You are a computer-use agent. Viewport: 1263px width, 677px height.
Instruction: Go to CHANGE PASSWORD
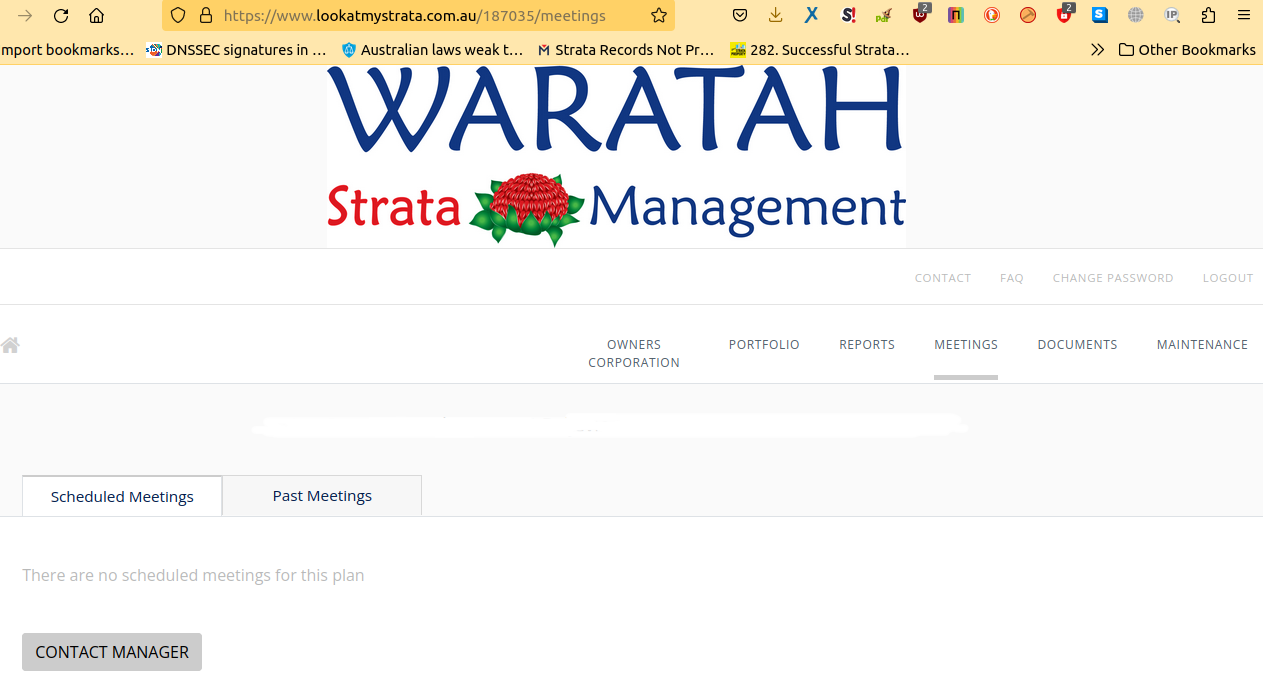1112,278
